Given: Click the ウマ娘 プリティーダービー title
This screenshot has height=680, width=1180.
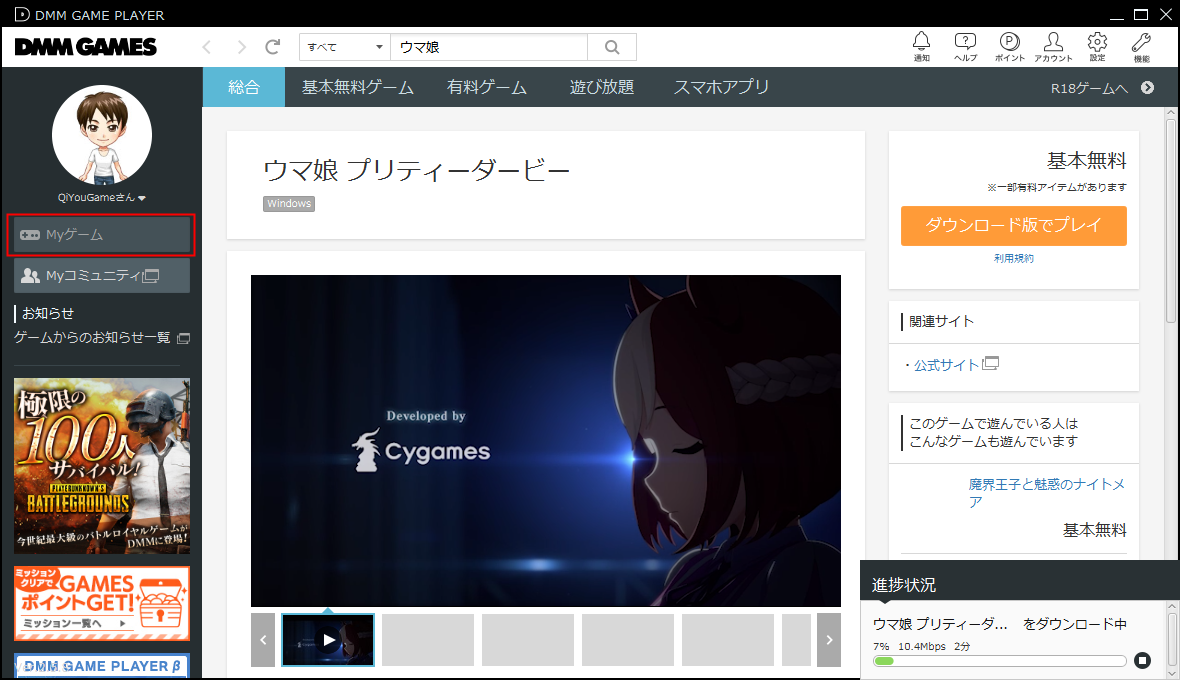Looking at the screenshot, I should [x=416, y=170].
